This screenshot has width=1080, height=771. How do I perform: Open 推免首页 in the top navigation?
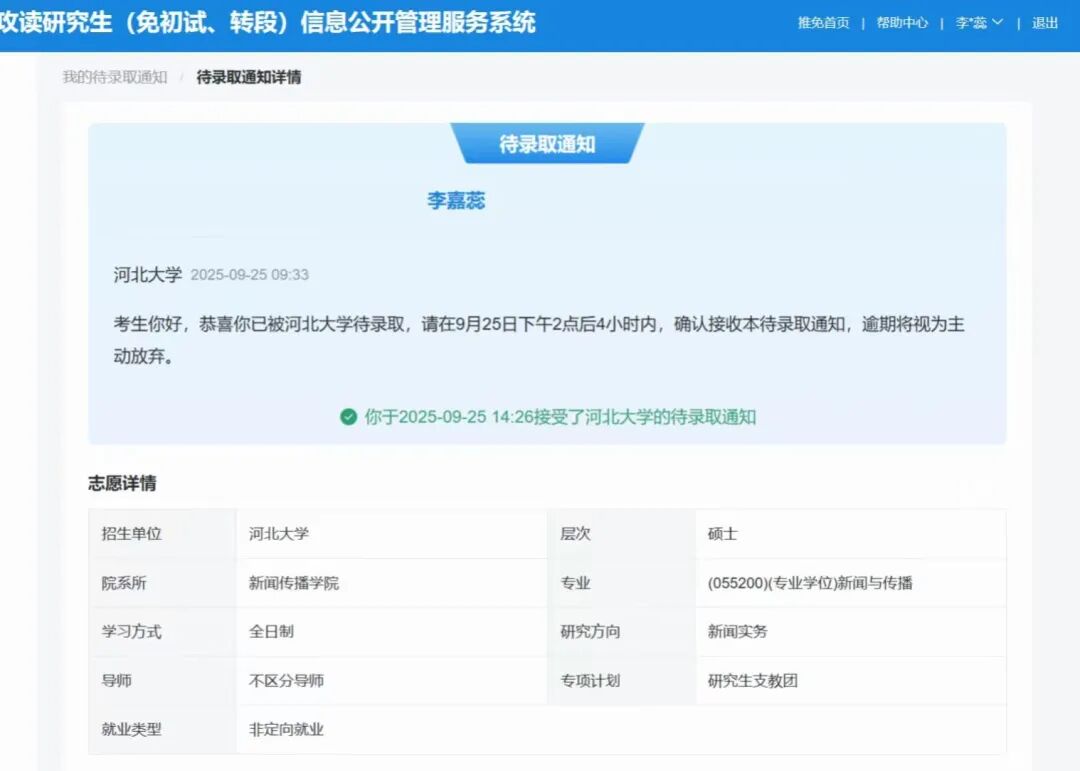(x=823, y=23)
